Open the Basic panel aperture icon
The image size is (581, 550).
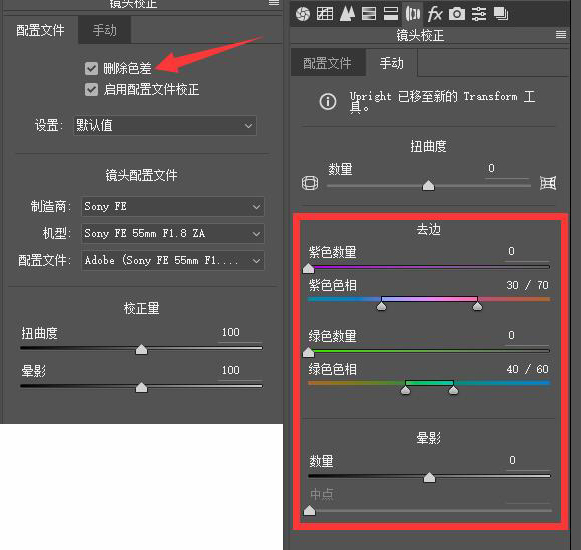click(x=303, y=14)
